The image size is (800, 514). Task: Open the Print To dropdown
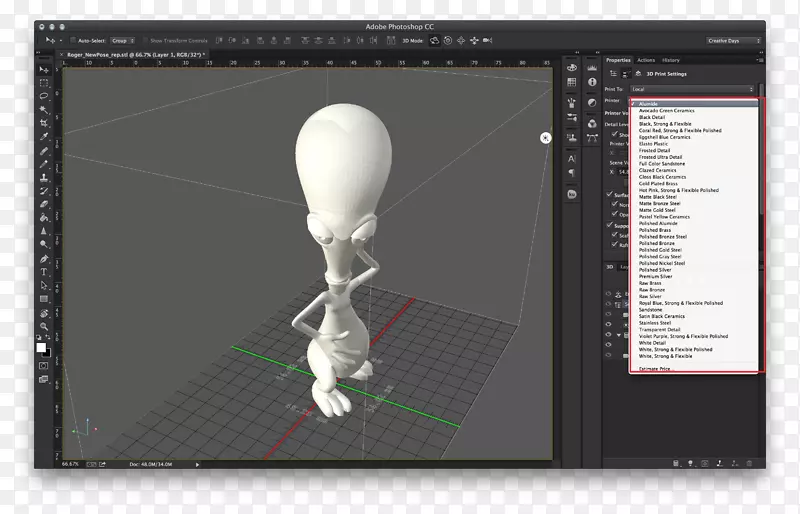tap(693, 89)
